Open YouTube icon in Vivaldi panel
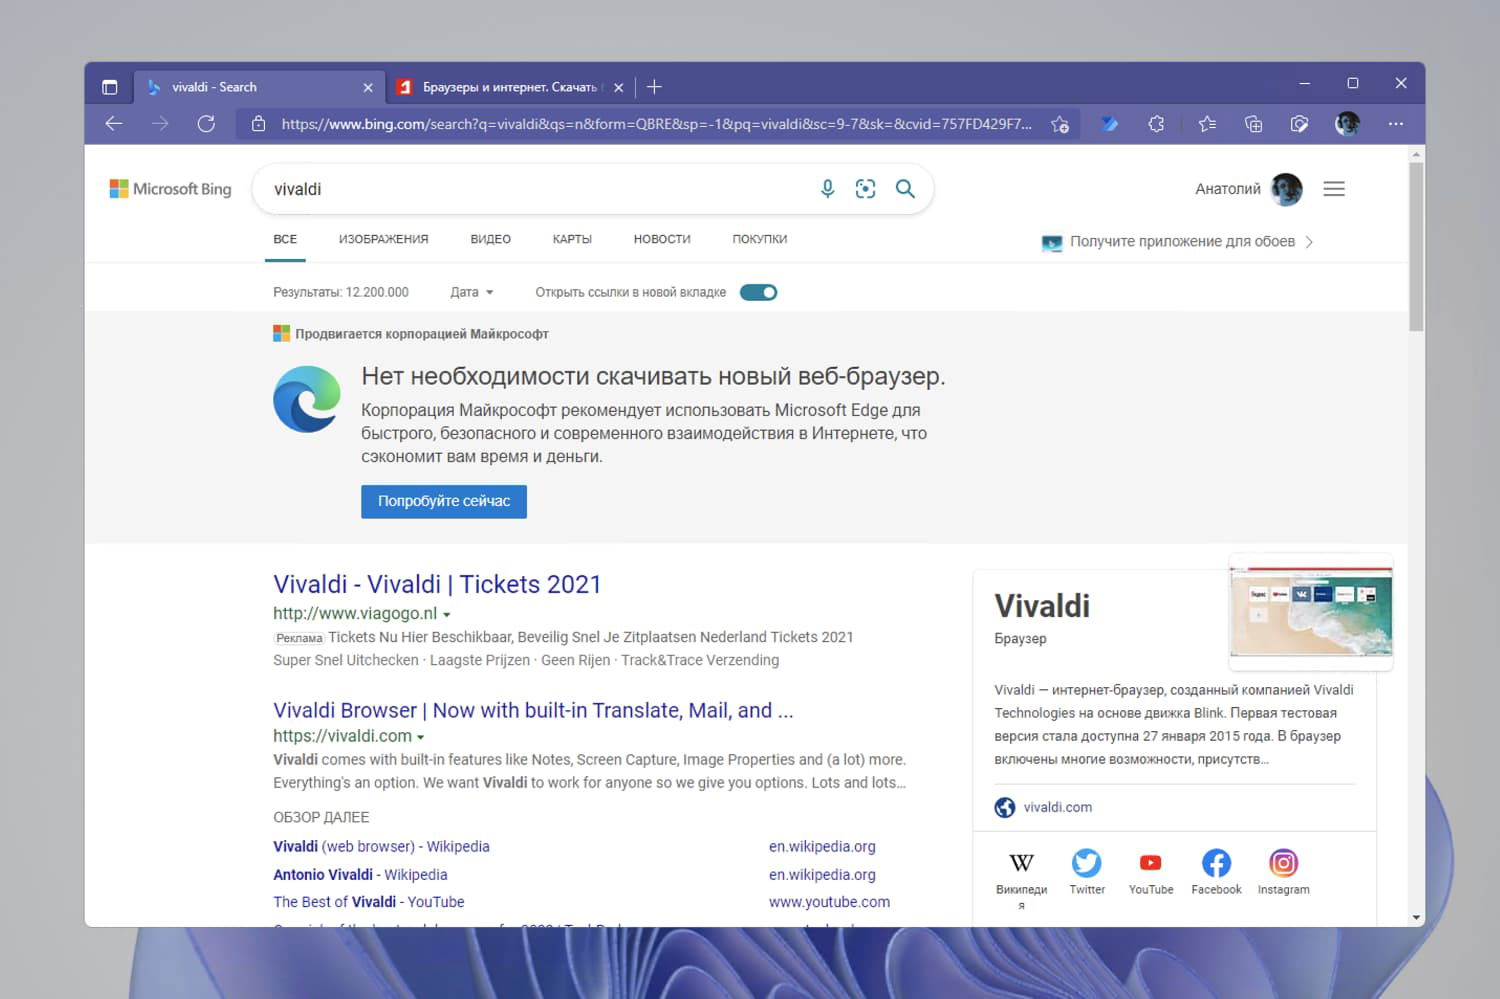This screenshot has width=1500, height=999. (x=1151, y=863)
